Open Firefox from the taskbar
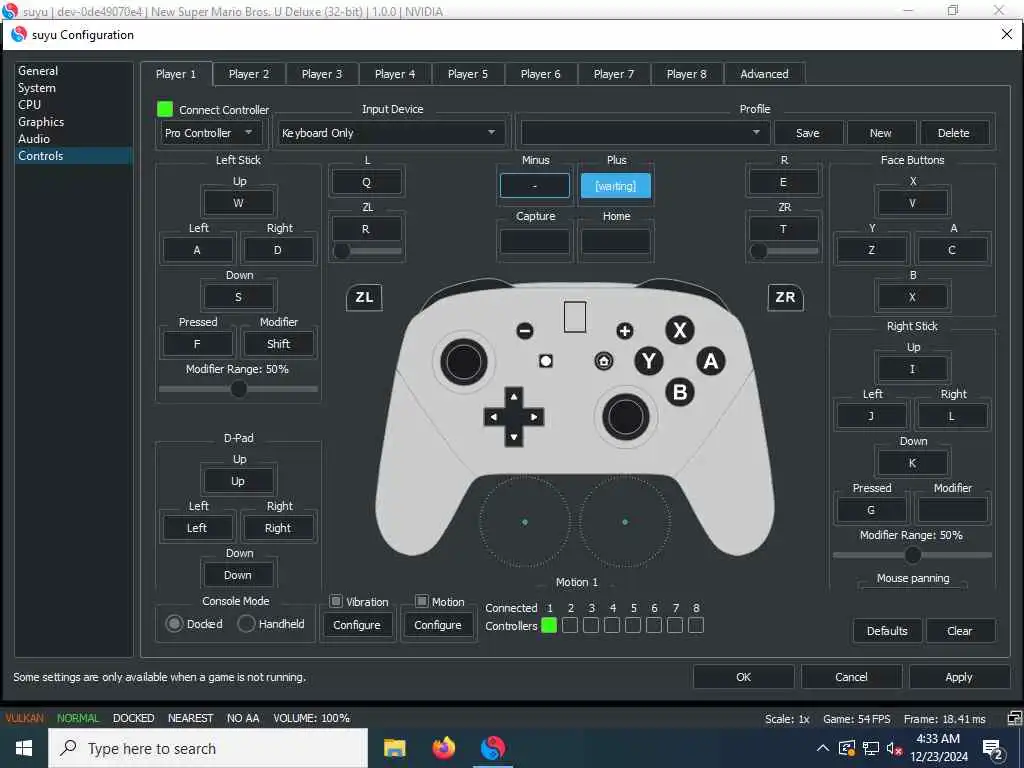 (x=443, y=748)
